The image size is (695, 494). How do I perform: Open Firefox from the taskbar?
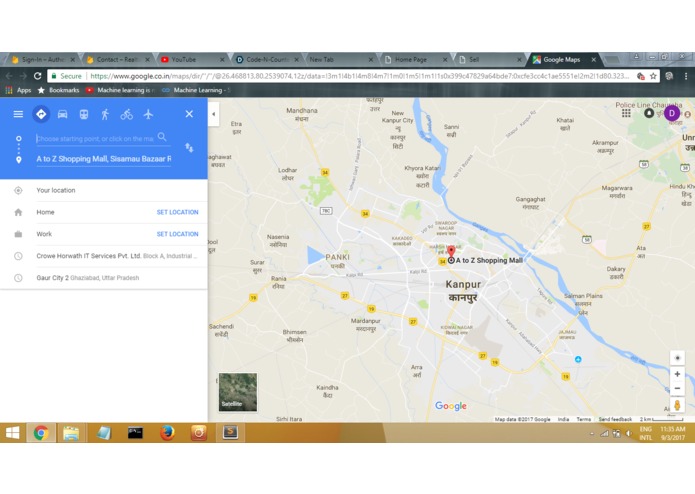point(167,433)
